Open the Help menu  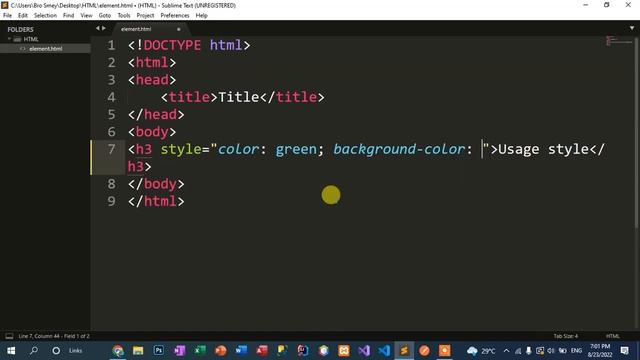[202, 16]
